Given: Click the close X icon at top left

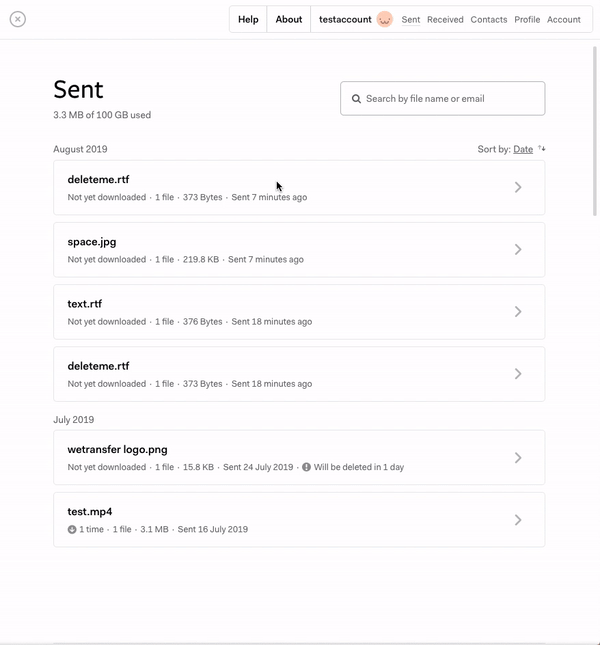Looking at the screenshot, I should 18,19.
